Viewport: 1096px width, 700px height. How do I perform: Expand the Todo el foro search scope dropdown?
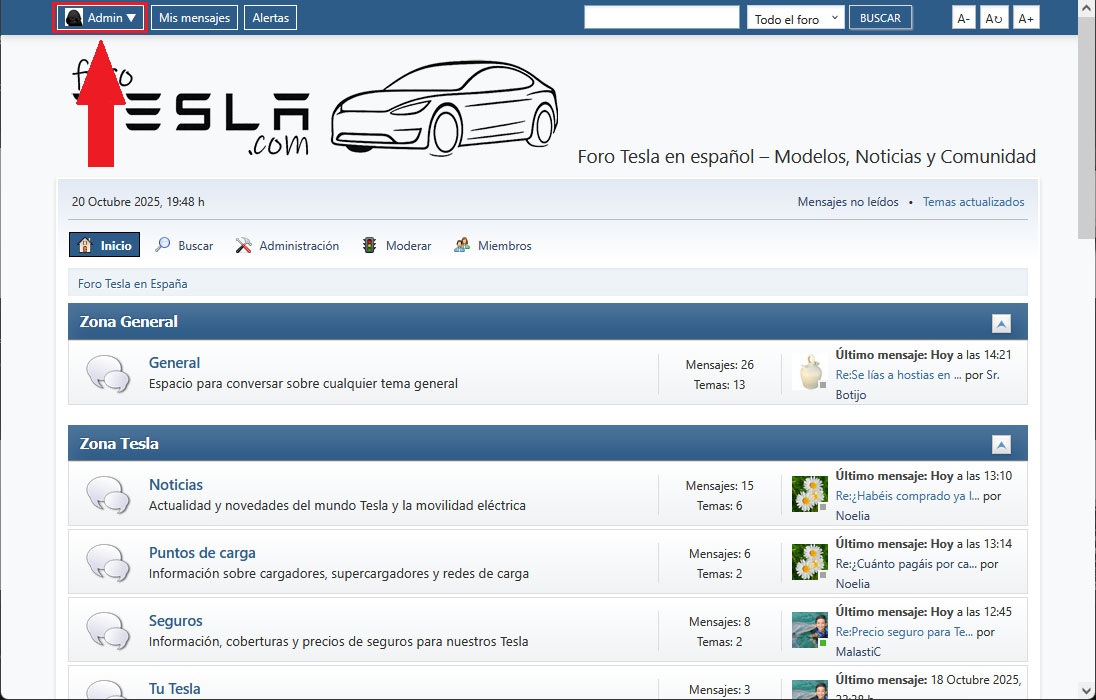coord(796,18)
